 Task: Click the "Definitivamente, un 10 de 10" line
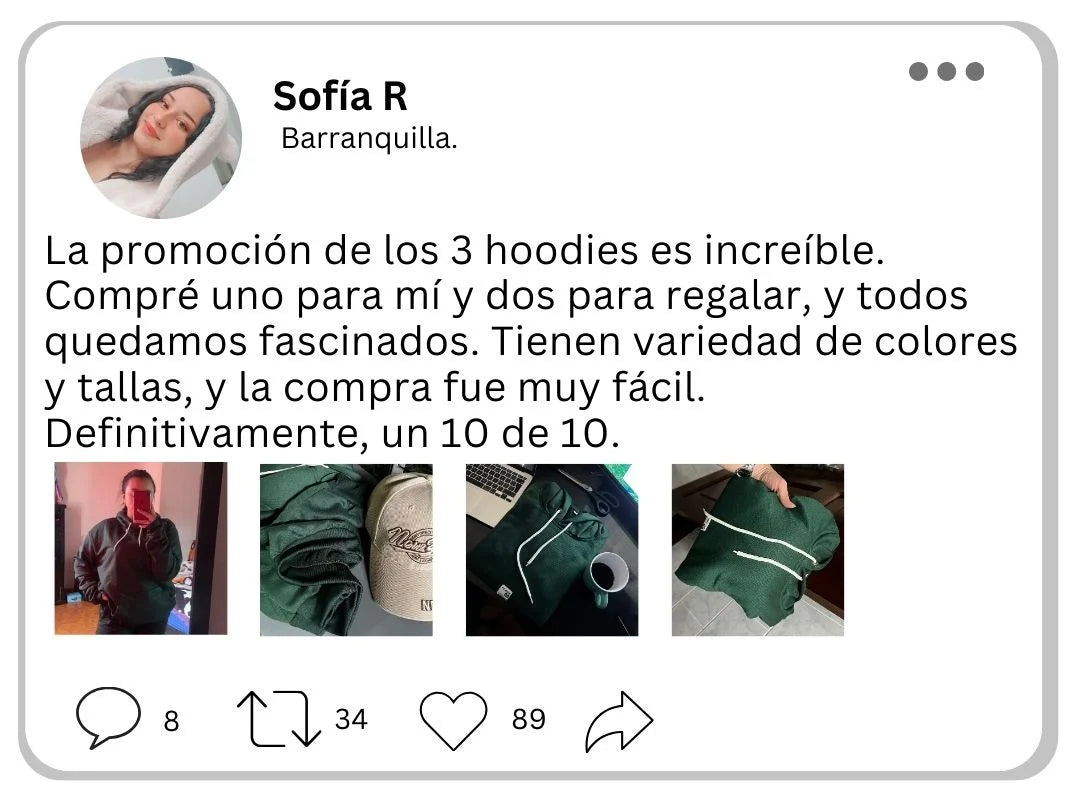tap(332, 433)
